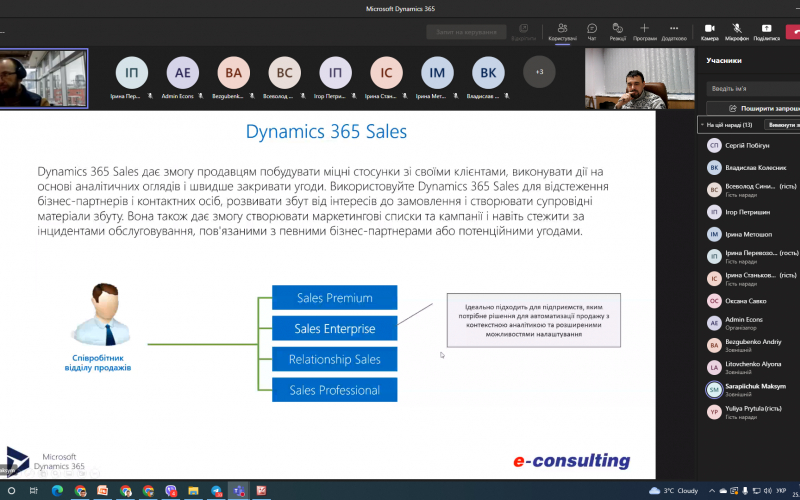Open the Програми apps button
This screenshot has width=800, height=500.
tap(644, 32)
